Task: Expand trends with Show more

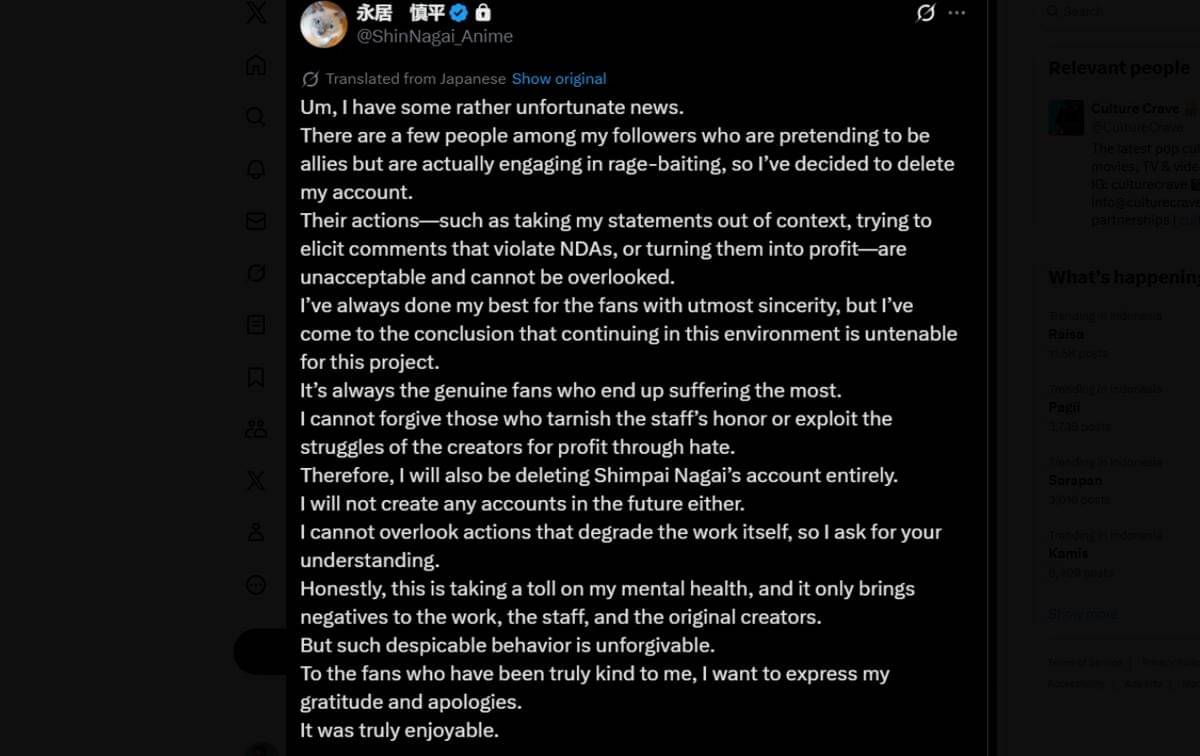Action: tap(1083, 614)
